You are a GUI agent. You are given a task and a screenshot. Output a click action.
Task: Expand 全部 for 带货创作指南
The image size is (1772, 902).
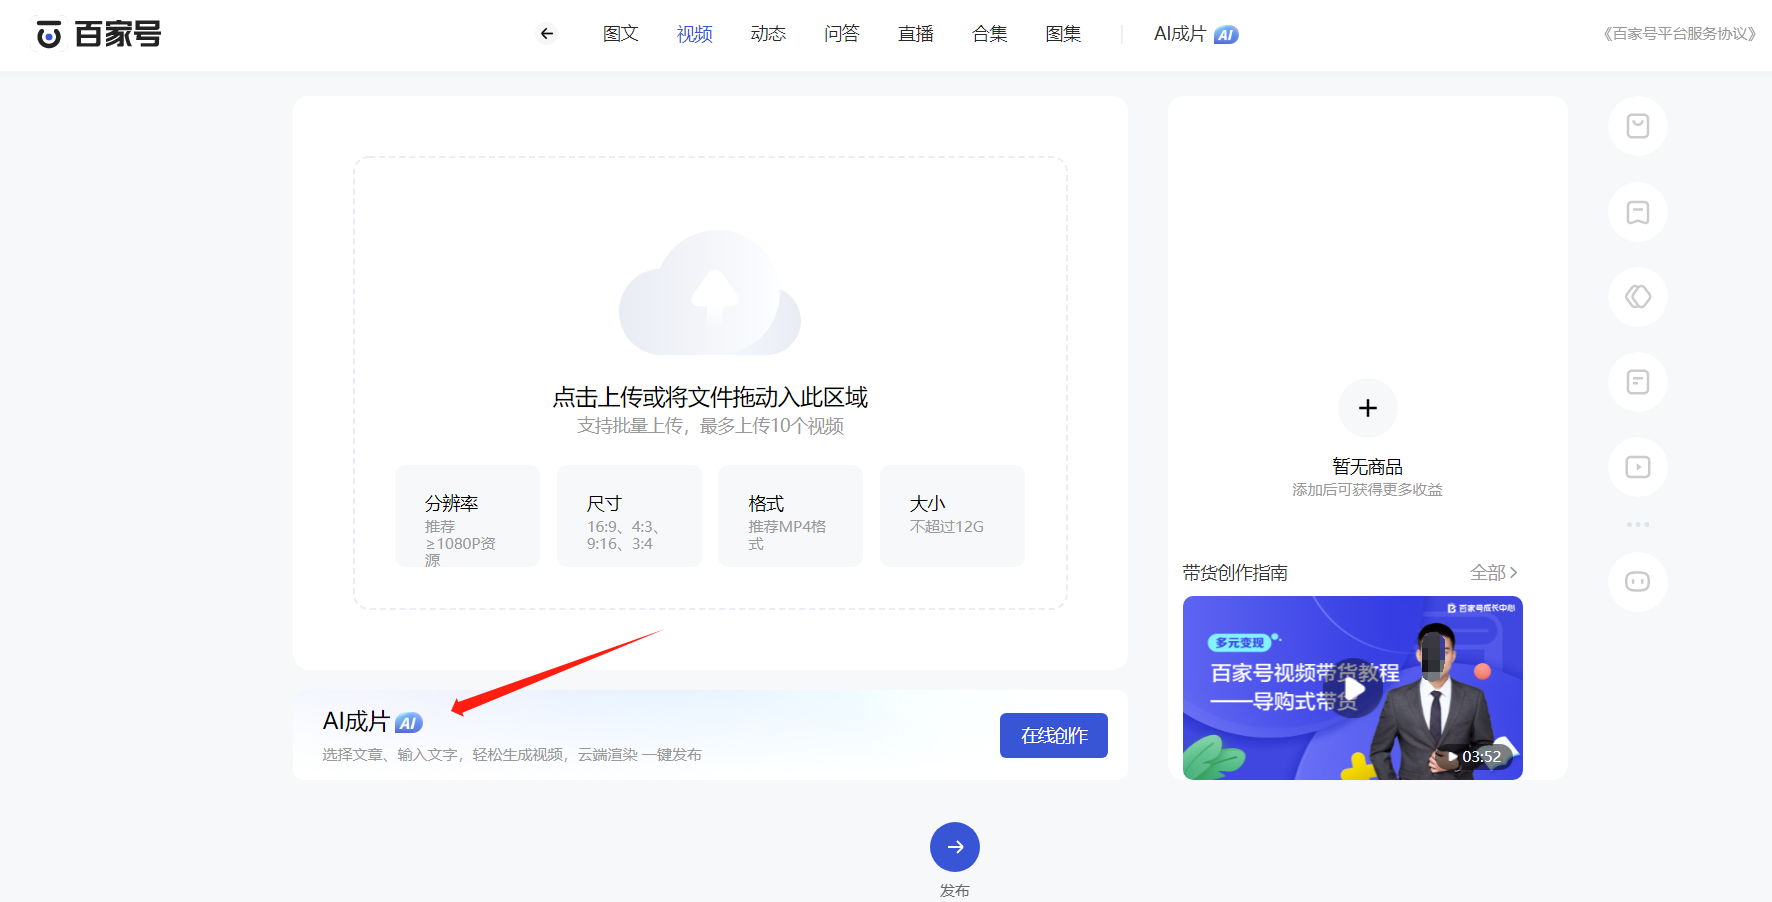coord(1494,573)
